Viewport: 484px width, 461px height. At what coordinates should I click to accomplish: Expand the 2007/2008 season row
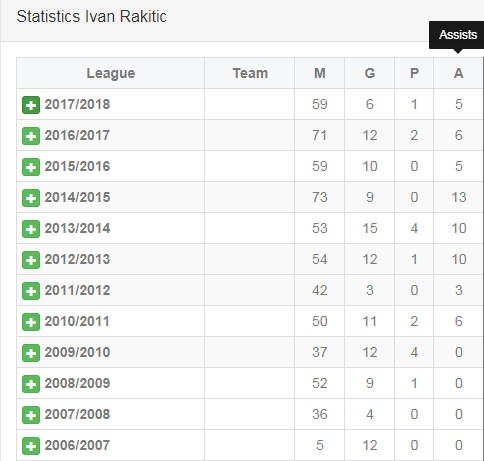coord(31,415)
